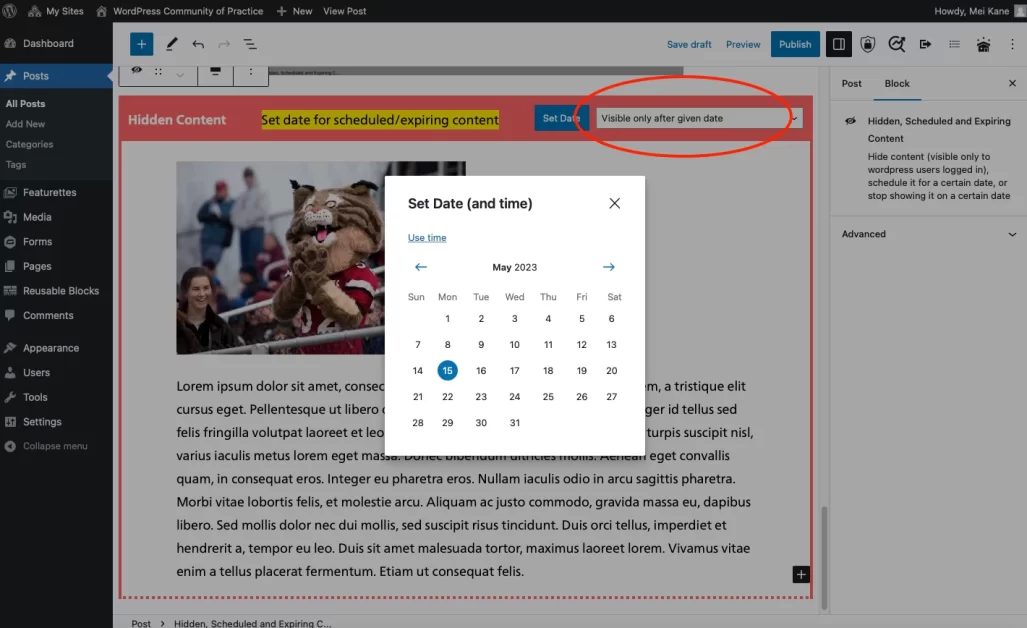Go to next month in calendar

608,267
